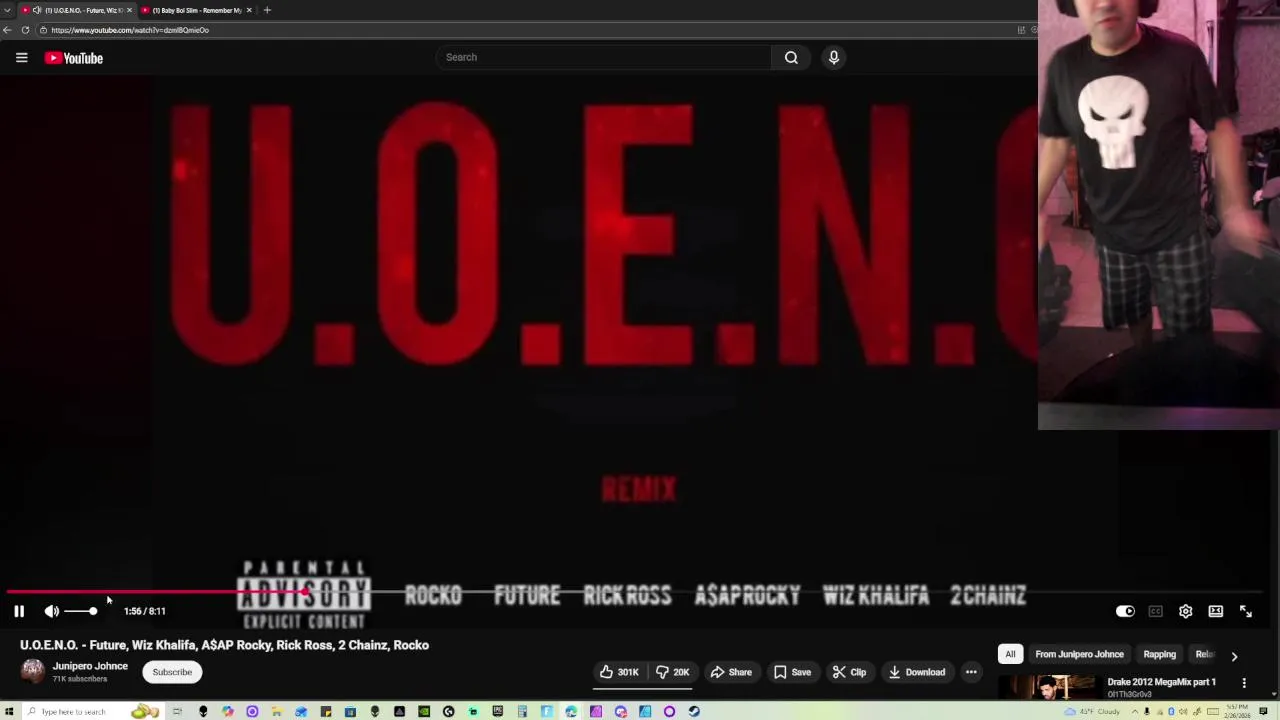This screenshot has width=1280, height=720.
Task: Open the Drake 2012 MegaMix thumbnail
Action: (1050, 688)
